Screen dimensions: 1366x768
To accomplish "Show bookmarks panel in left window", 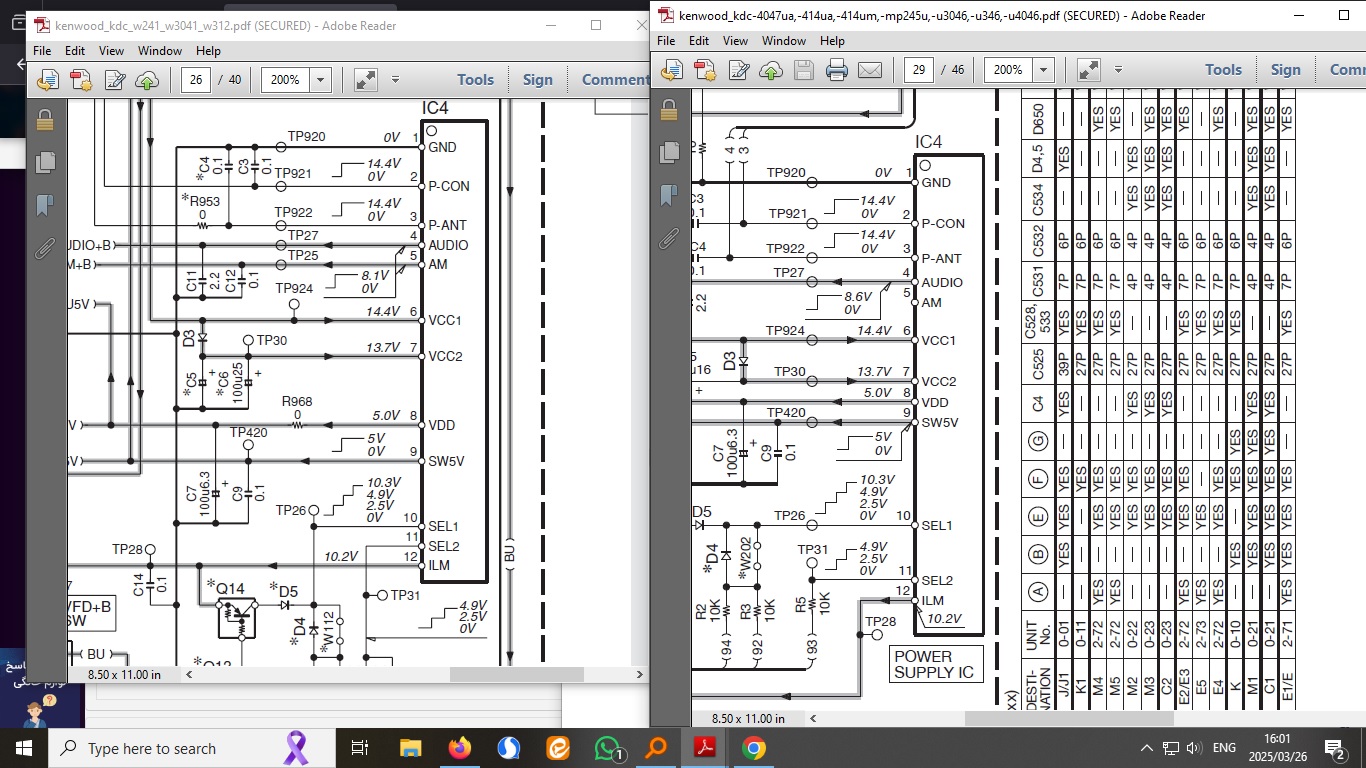I will (x=45, y=205).
